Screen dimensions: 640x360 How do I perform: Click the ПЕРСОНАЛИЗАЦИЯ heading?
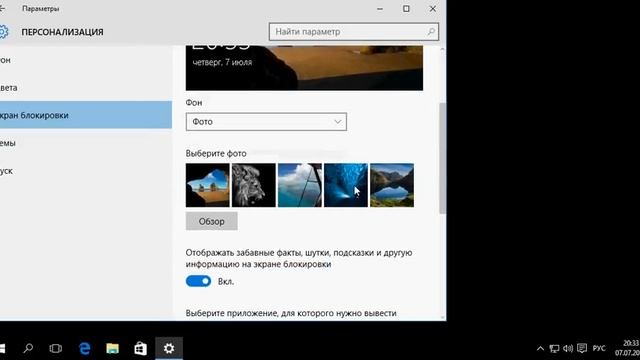(x=62, y=32)
